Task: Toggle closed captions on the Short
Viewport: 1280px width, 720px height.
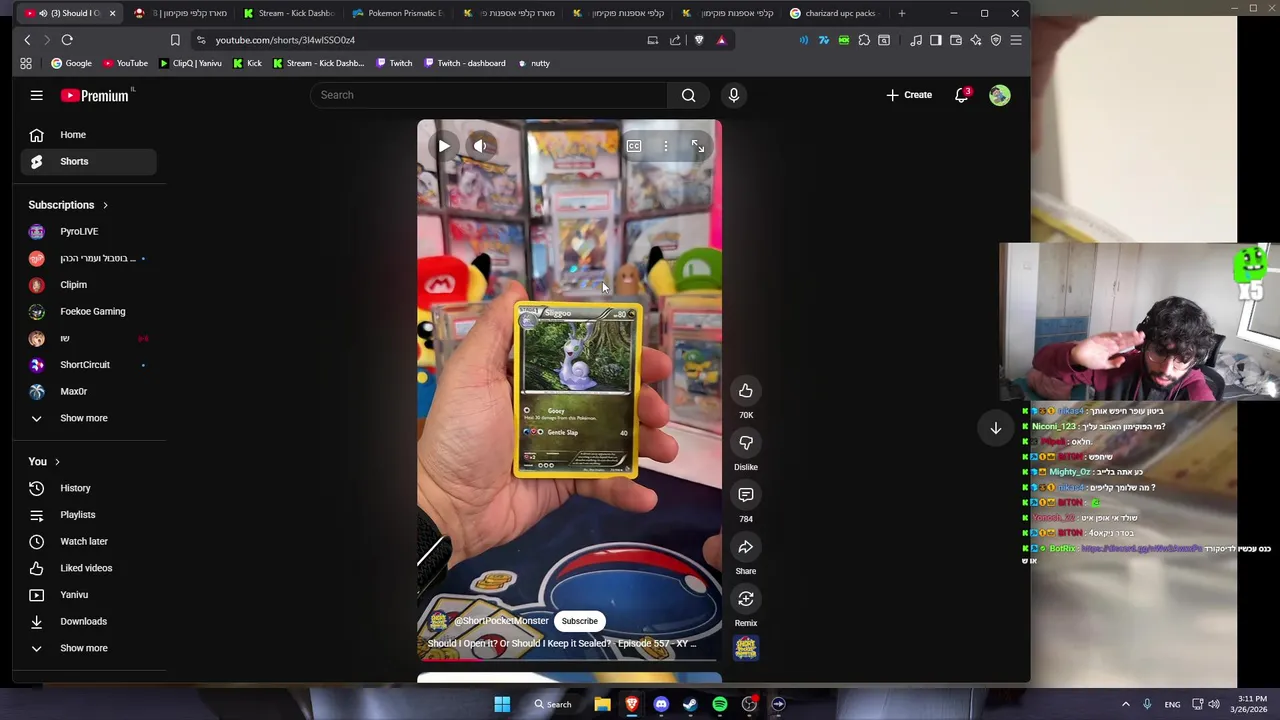Action: [634, 146]
